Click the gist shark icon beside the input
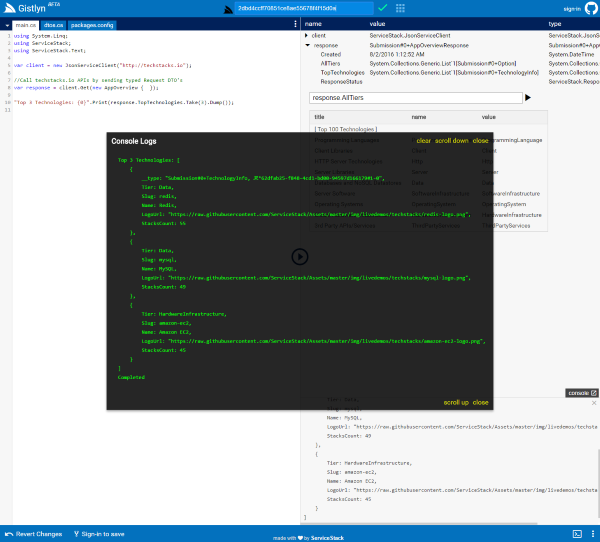Viewport: 600px width, 542px height. [228, 9]
